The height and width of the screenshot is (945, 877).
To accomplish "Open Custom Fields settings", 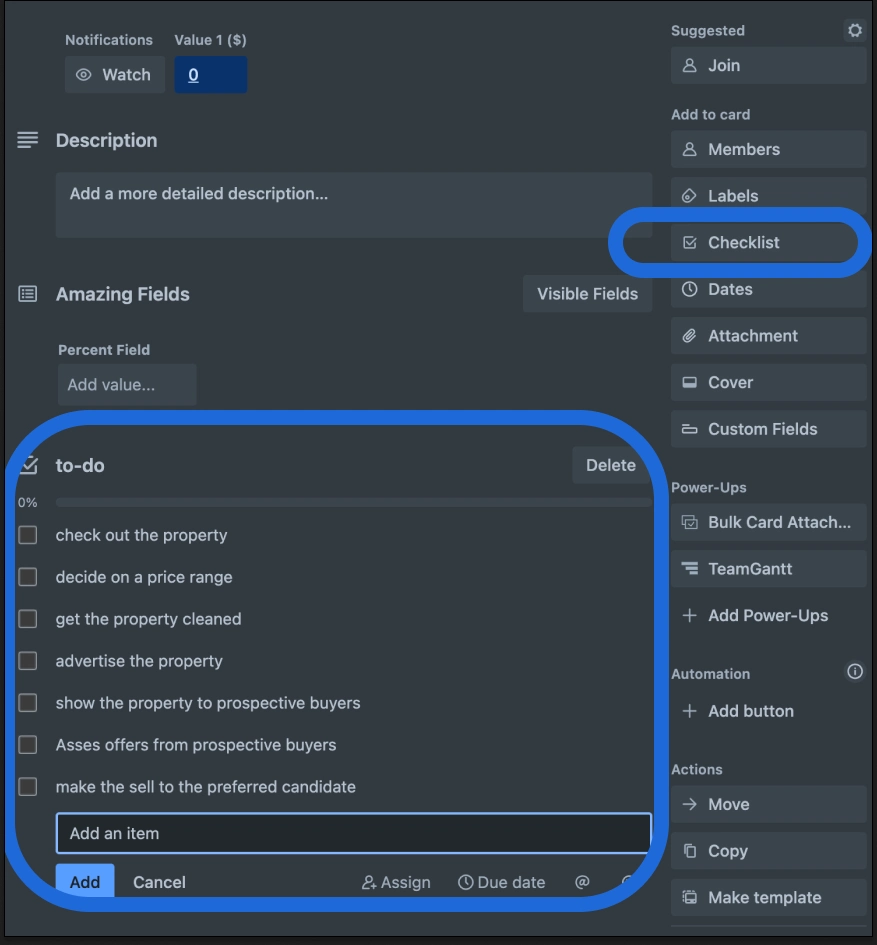I will [767, 428].
